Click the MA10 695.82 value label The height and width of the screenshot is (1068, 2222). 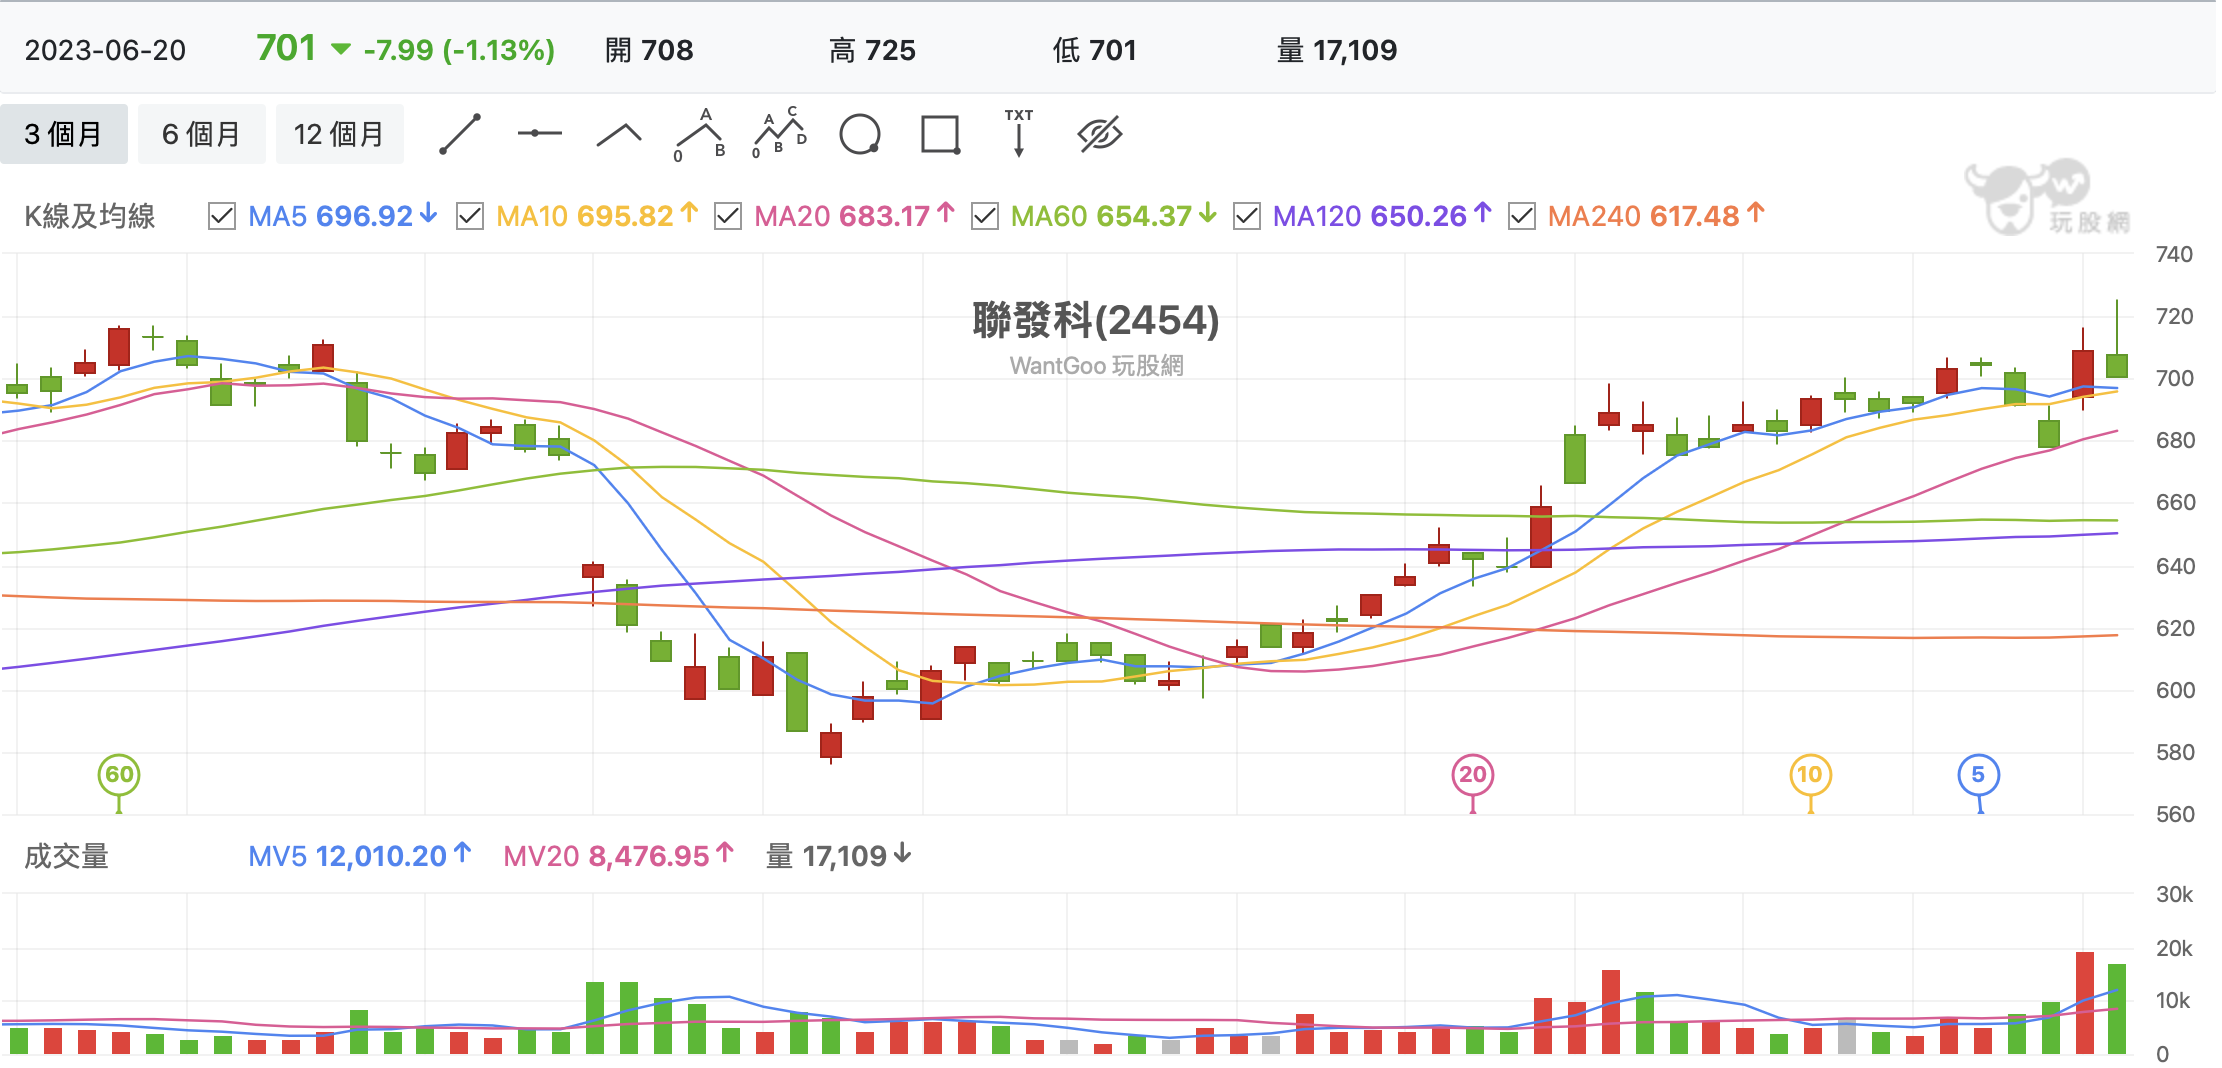click(597, 216)
